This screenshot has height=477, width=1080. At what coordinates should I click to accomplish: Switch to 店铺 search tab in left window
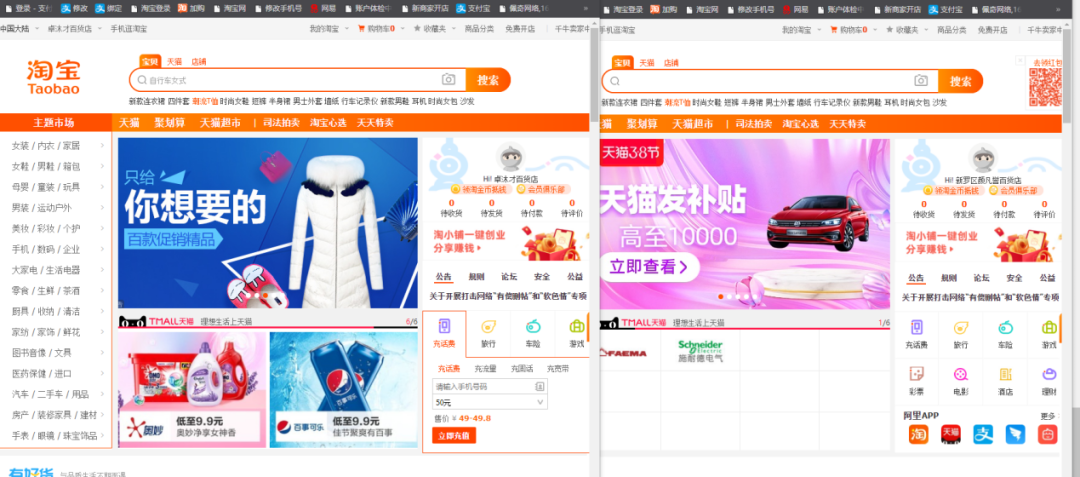coord(199,62)
